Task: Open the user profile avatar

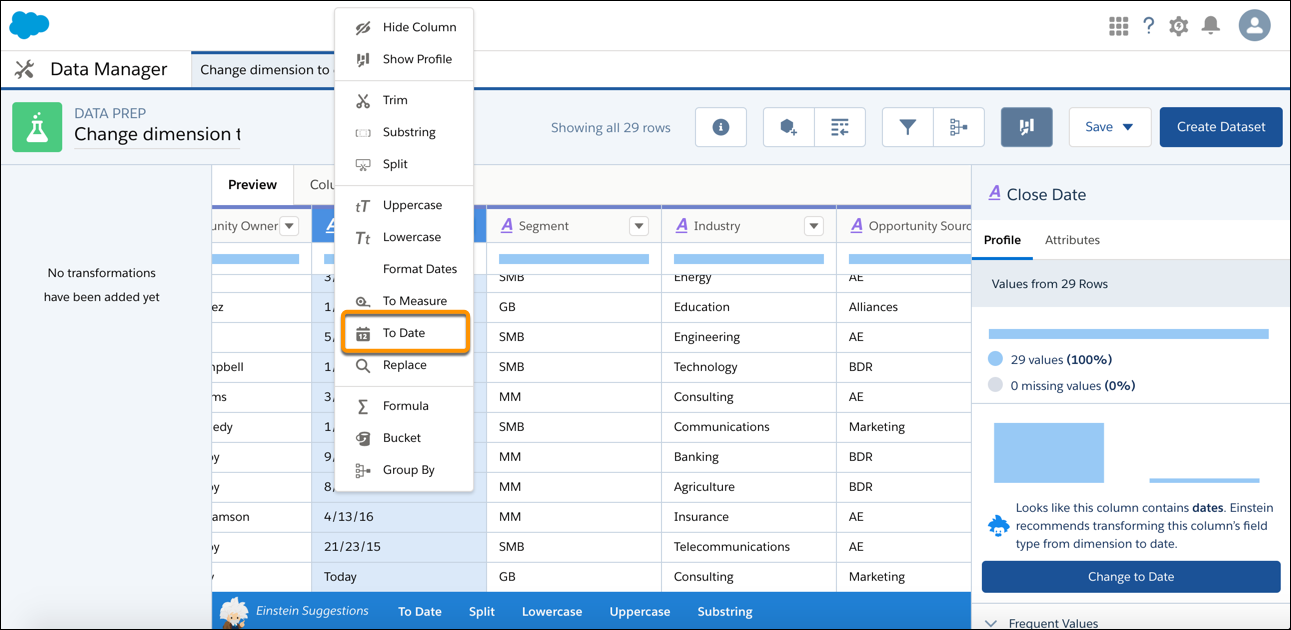Action: (x=1254, y=25)
